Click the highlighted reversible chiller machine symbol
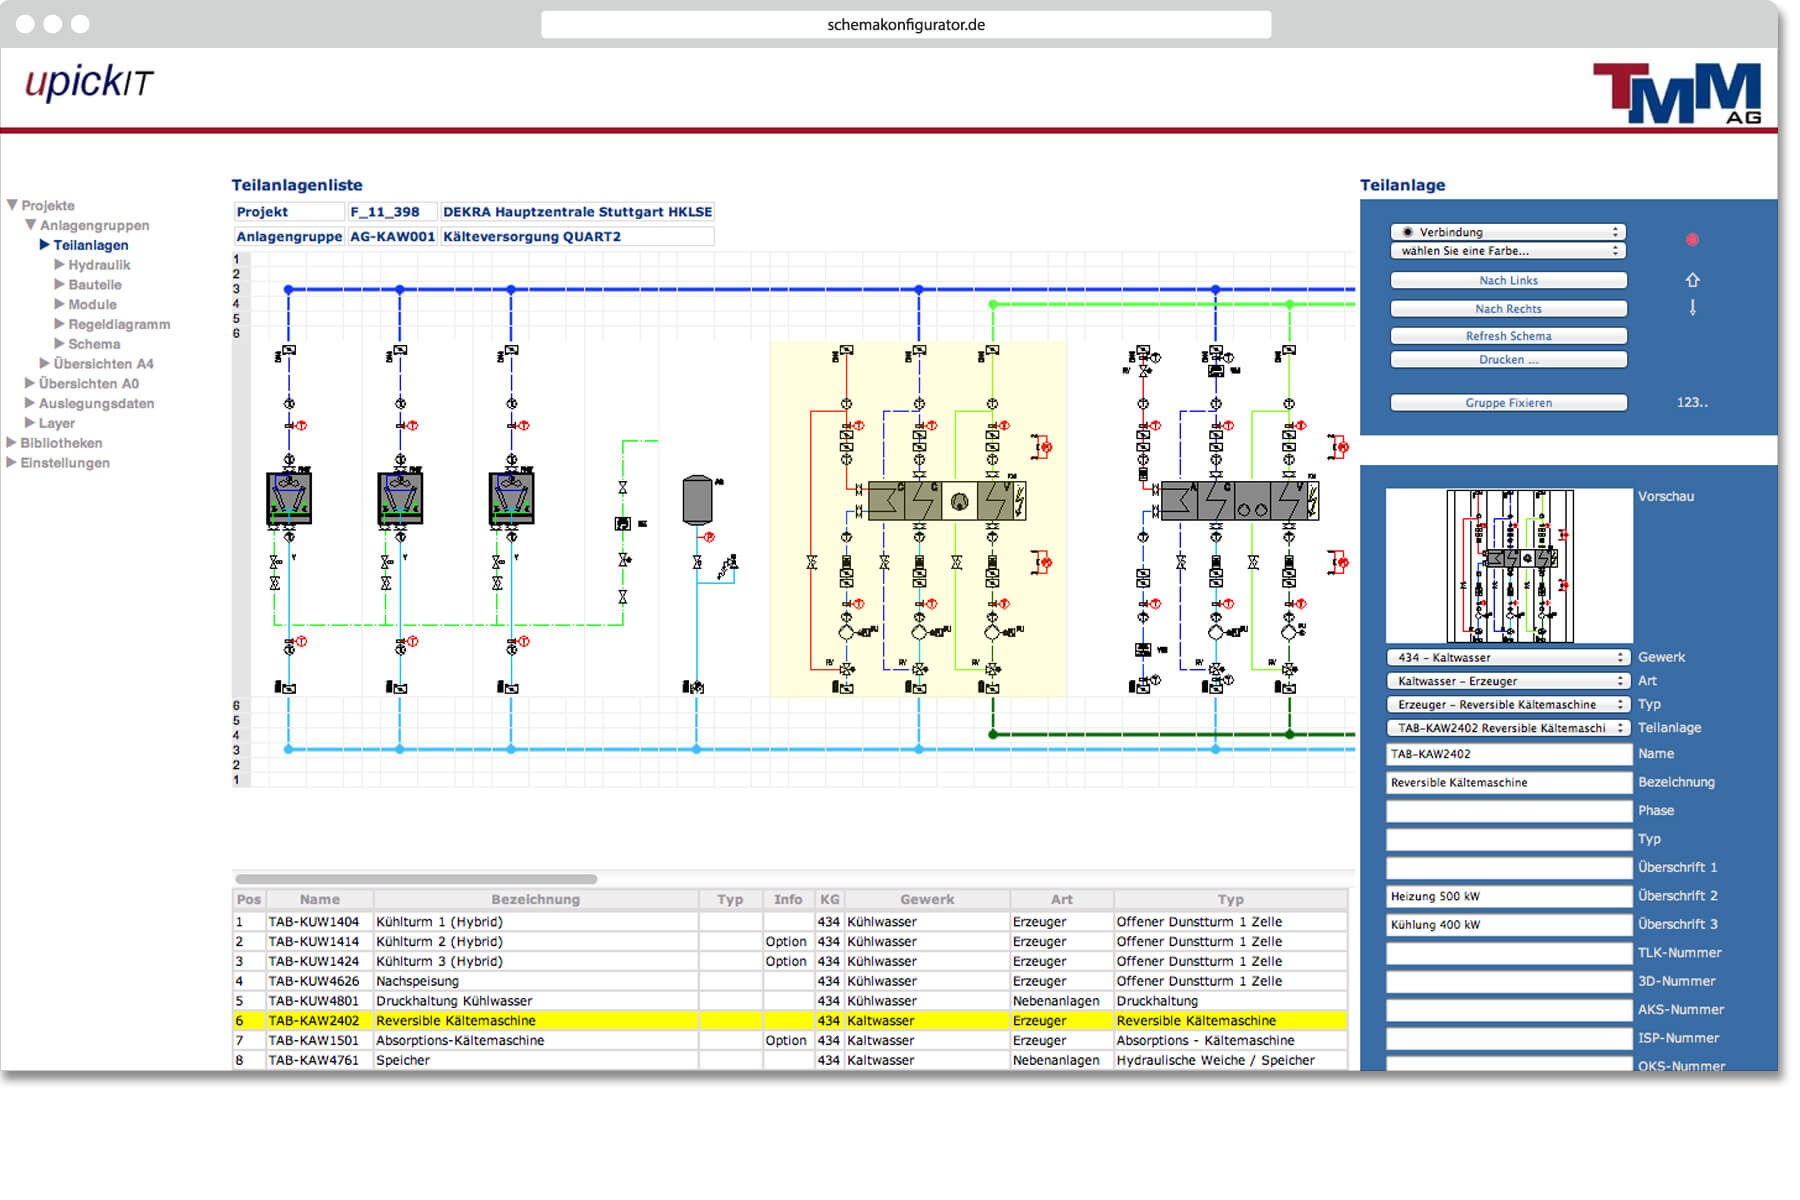 coord(946,501)
